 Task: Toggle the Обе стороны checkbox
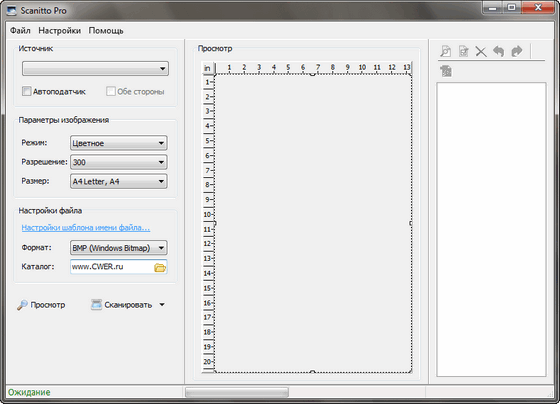[x=111, y=91]
